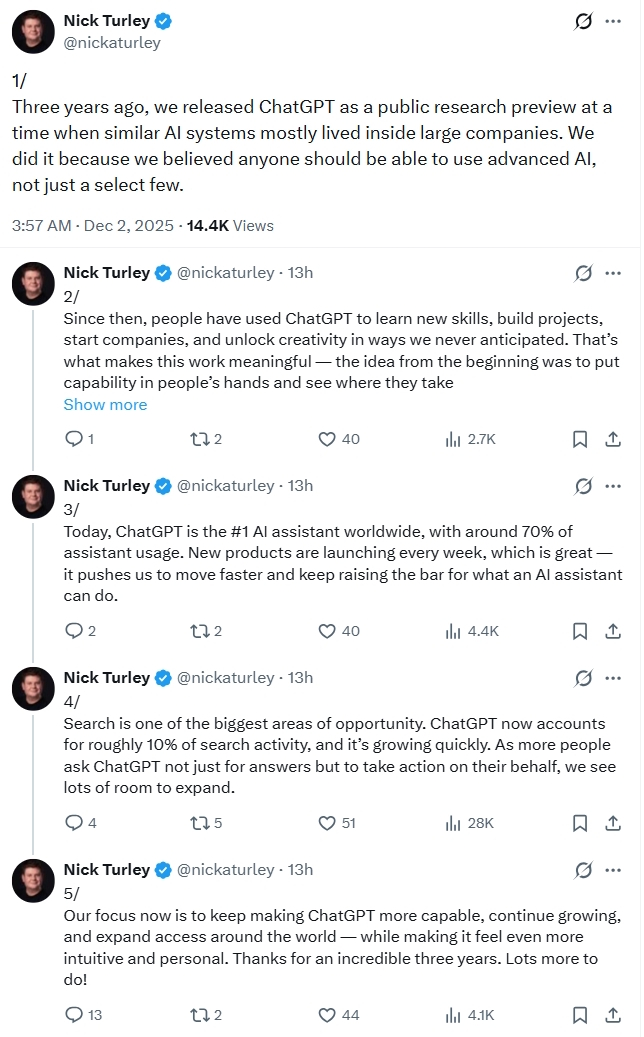The width and height of the screenshot is (644, 1037).
Task: Reply to the 5/ tweet with 13 replies
Action: point(73,1015)
